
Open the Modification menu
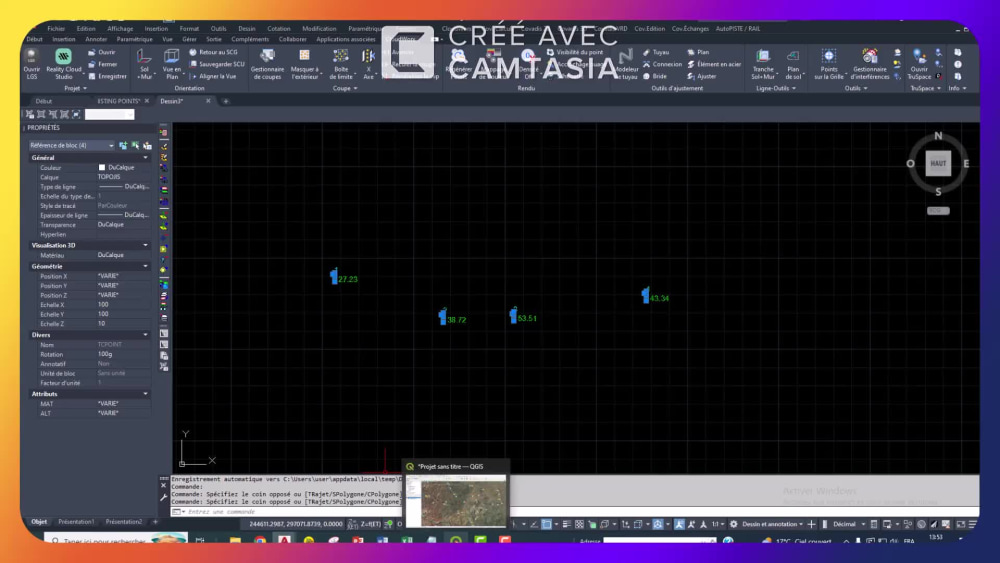point(319,29)
